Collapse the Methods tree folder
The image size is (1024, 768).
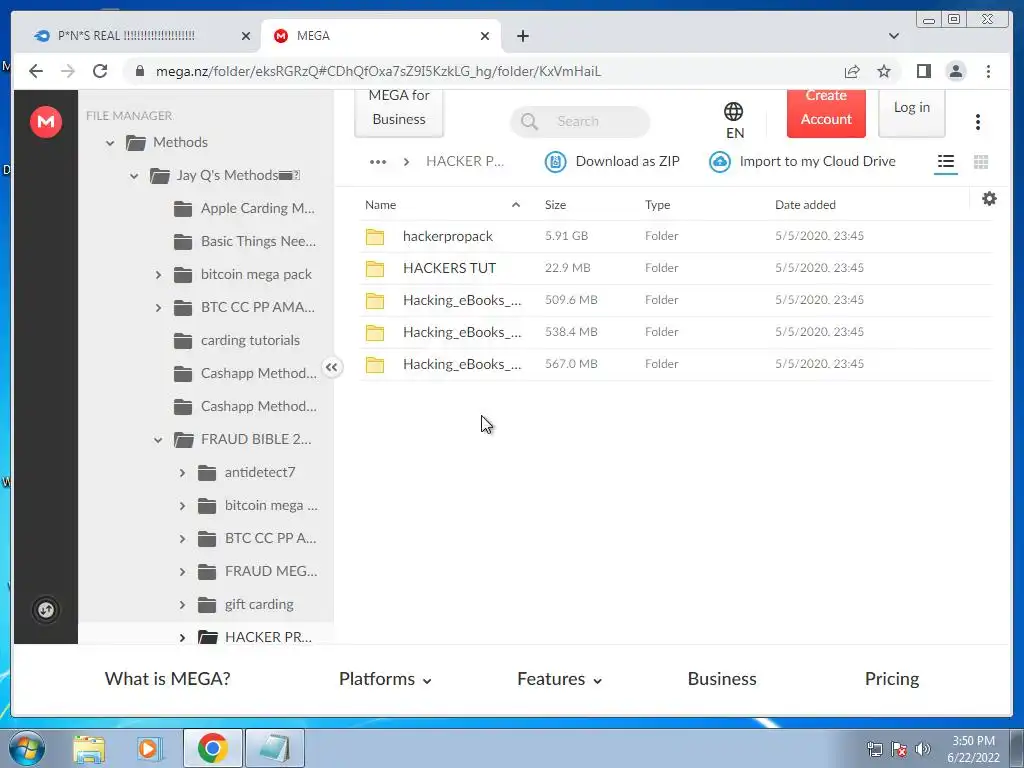[x=110, y=142]
